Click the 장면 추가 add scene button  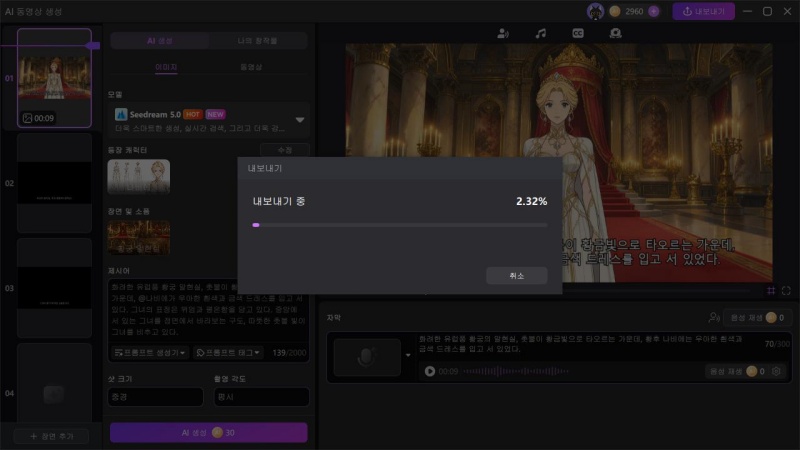click(x=52, y=436)
